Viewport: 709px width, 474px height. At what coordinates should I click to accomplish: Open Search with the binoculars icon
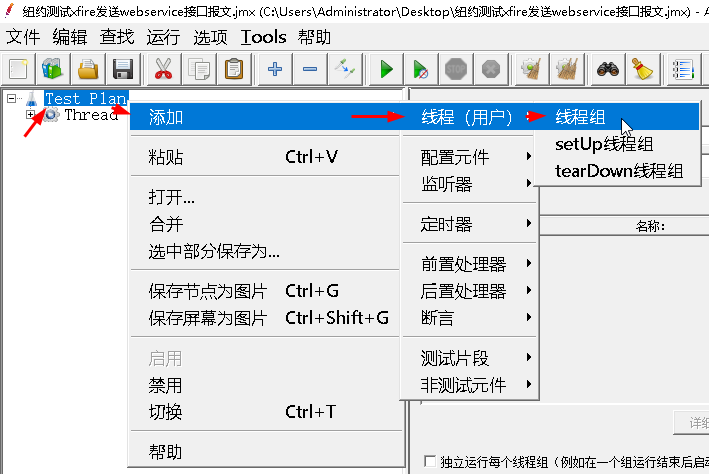point(608,69)
